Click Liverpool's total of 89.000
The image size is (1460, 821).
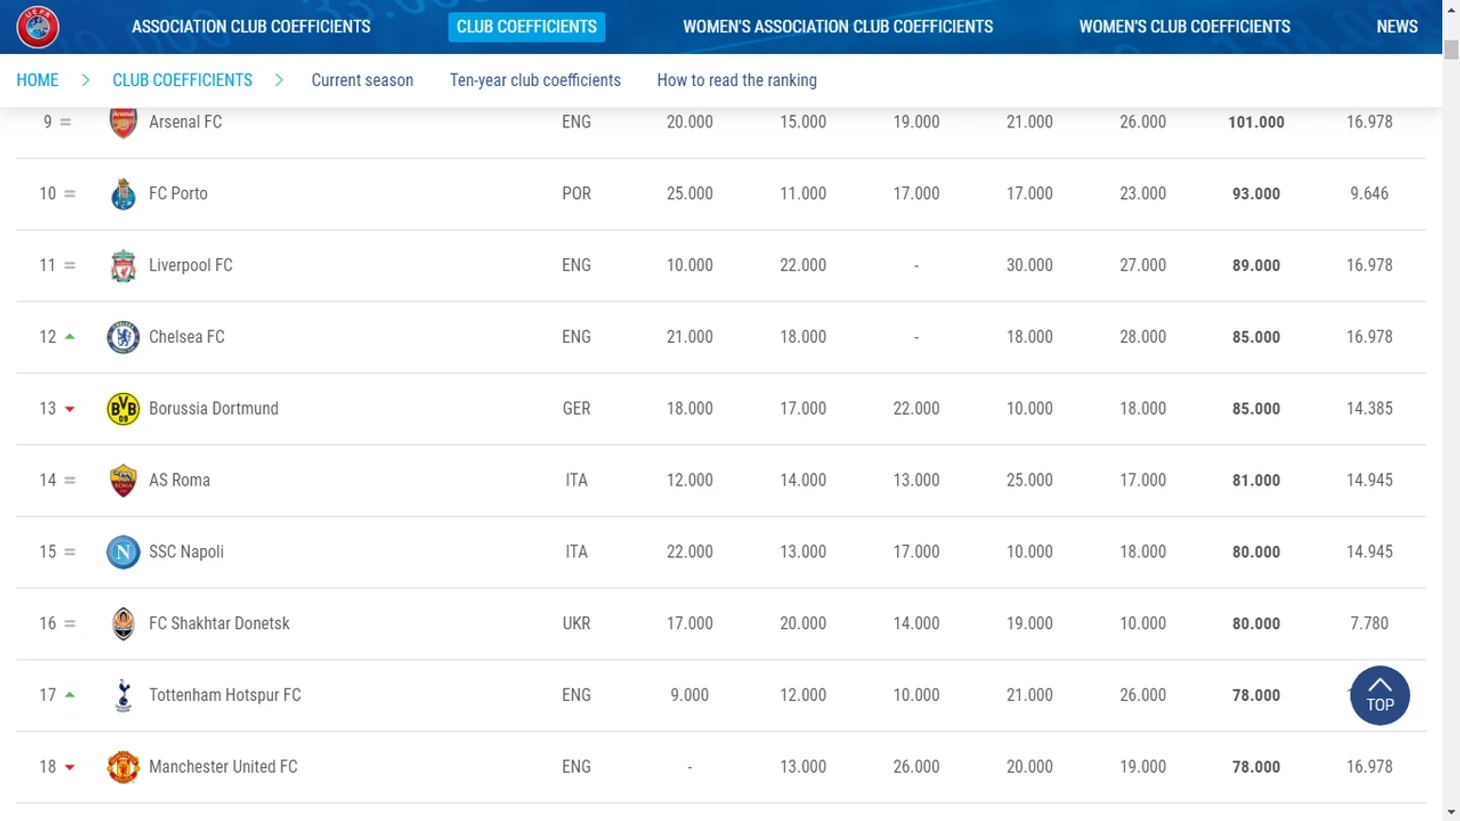pos(1256,266)
